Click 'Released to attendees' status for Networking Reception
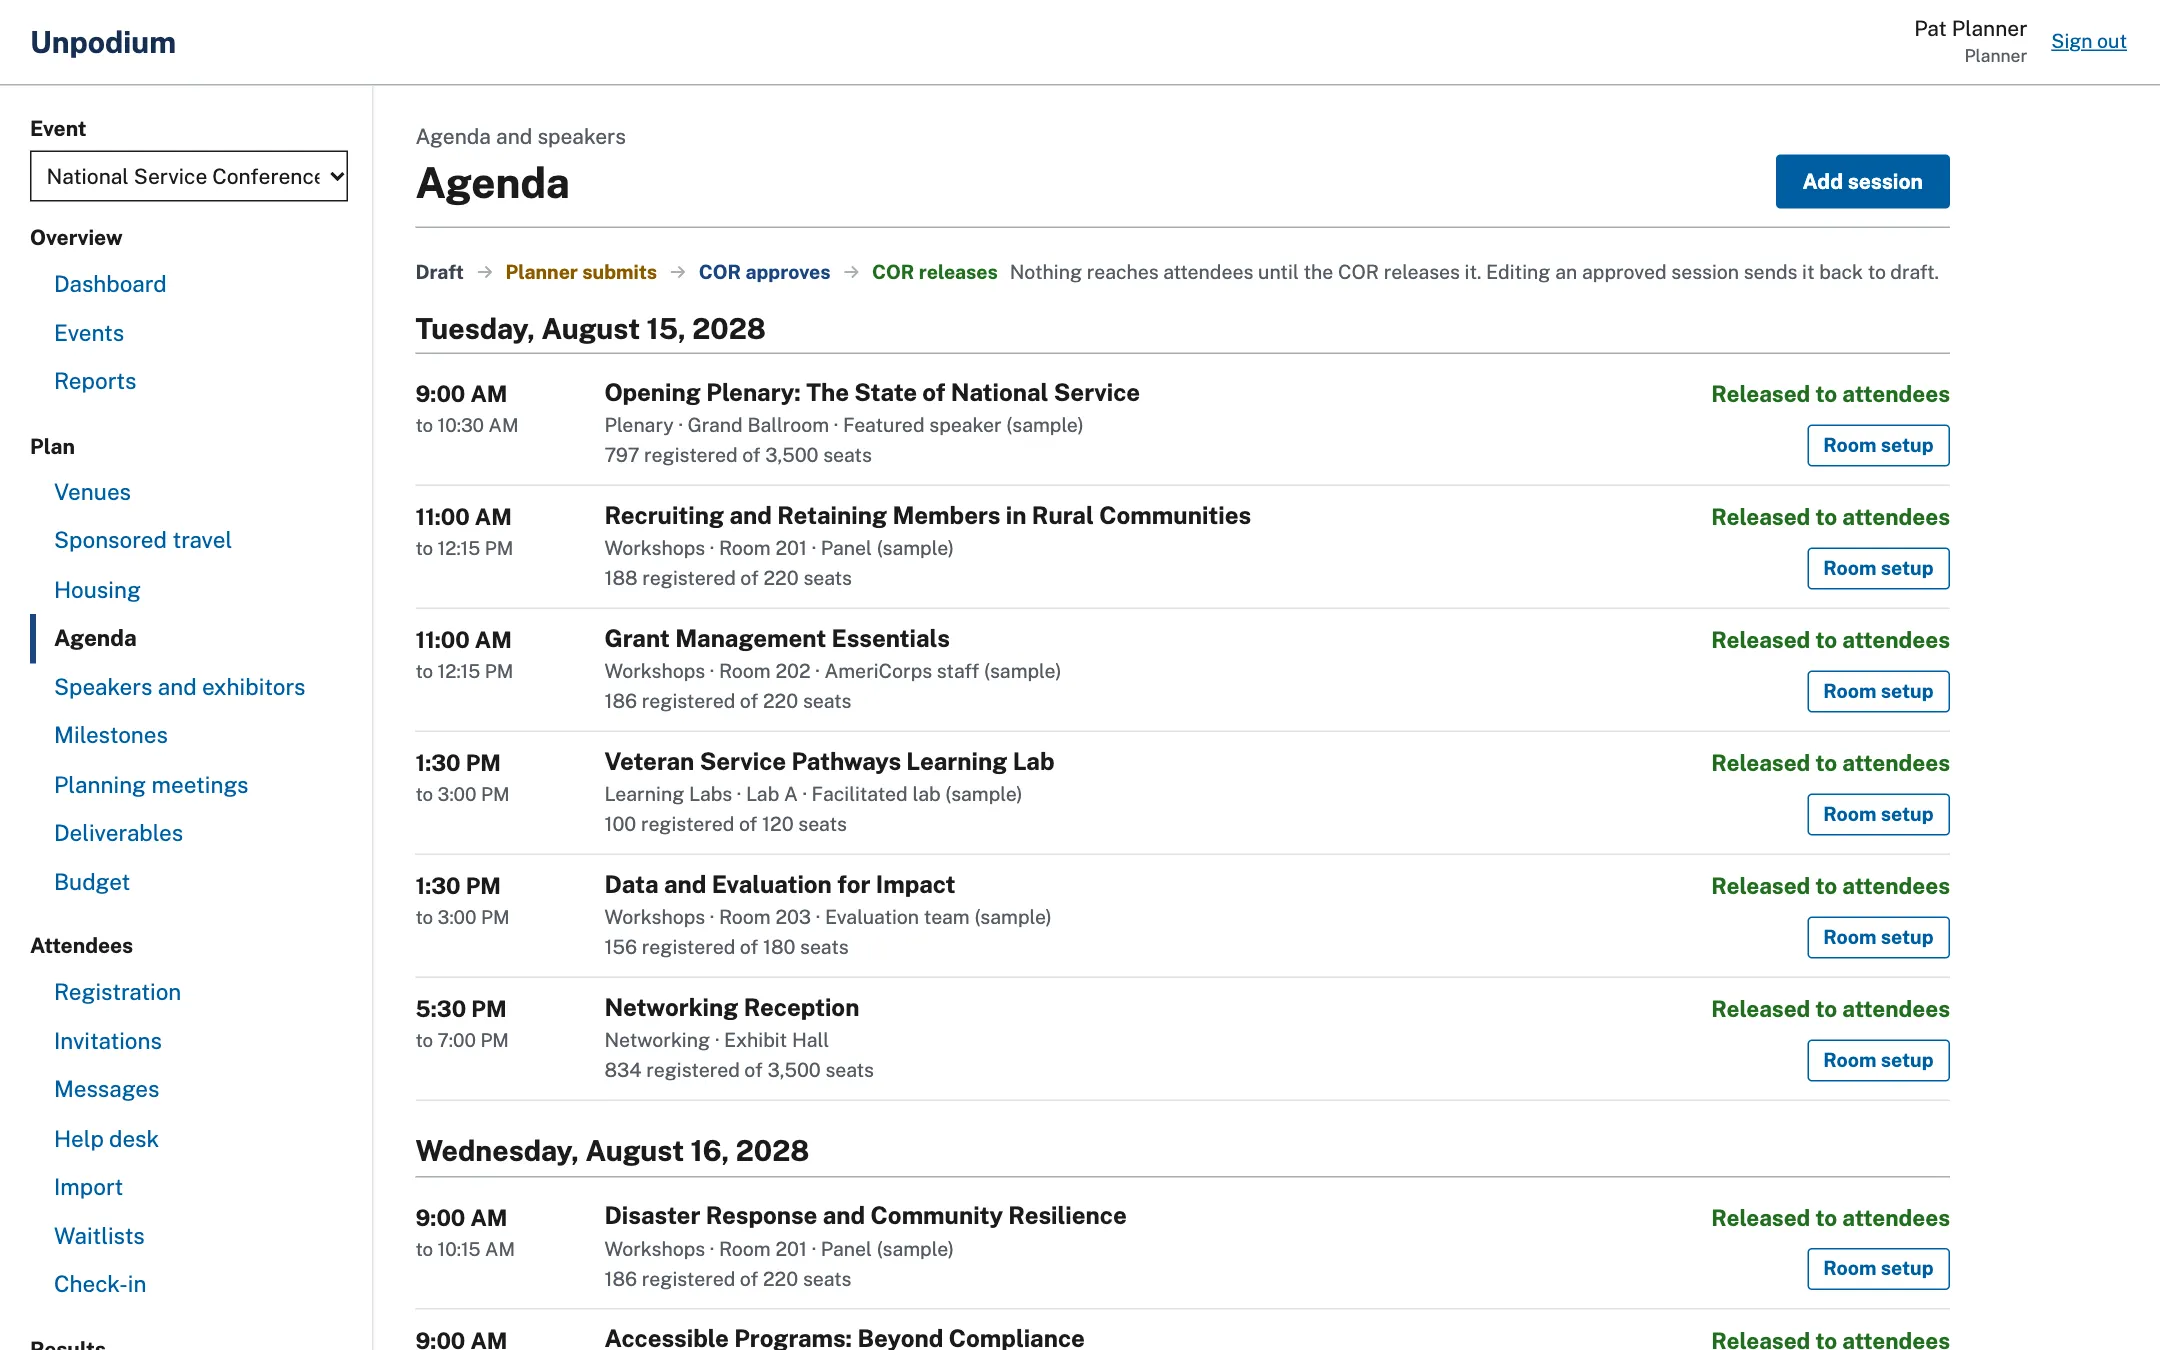The width and height of the screenshot is (2160, 1350). 1830,1009
